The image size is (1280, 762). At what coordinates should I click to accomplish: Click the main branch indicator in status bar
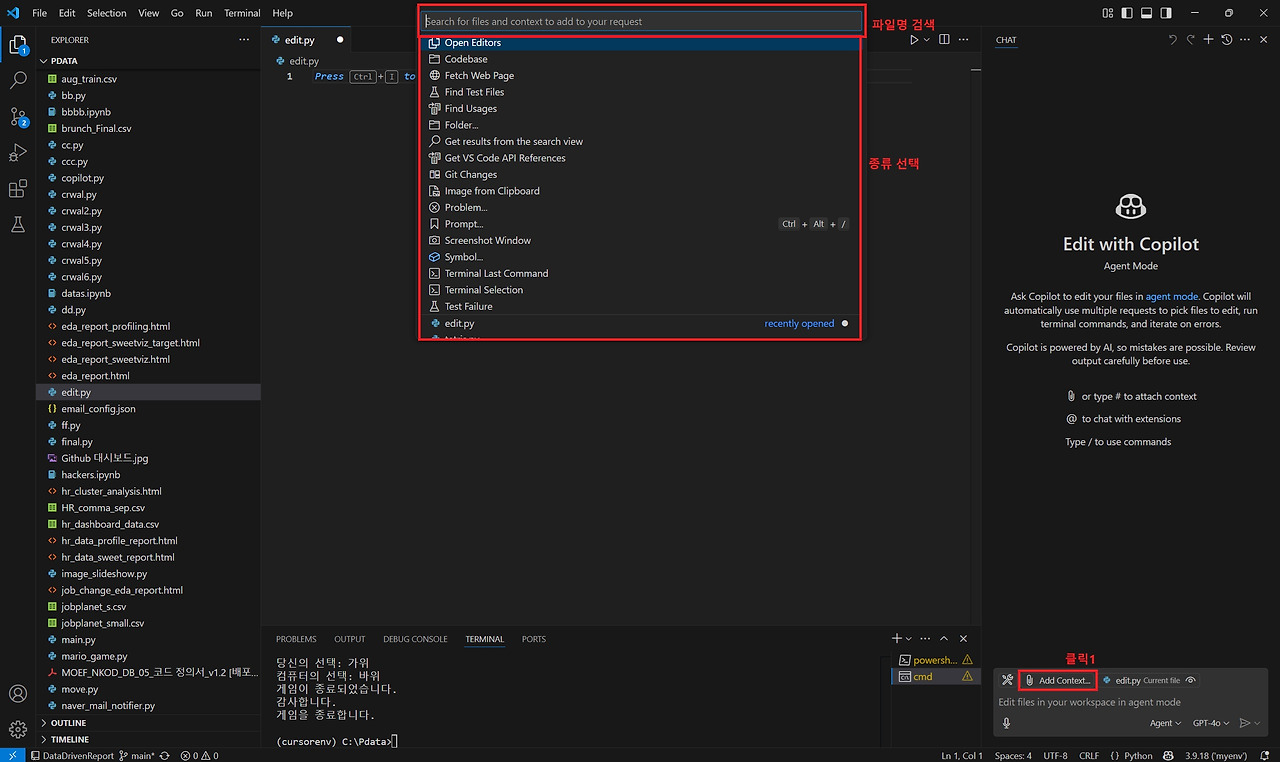pos(137,755)
